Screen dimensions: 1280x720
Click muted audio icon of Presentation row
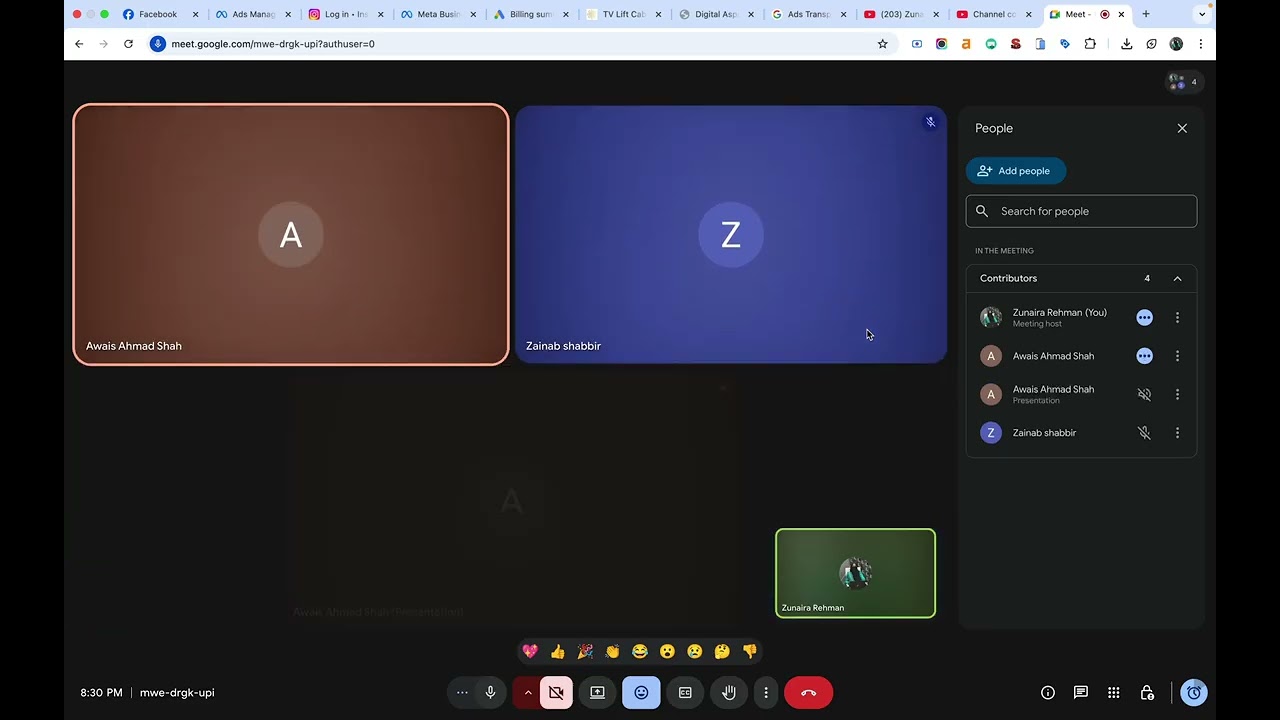(1144, 394)
